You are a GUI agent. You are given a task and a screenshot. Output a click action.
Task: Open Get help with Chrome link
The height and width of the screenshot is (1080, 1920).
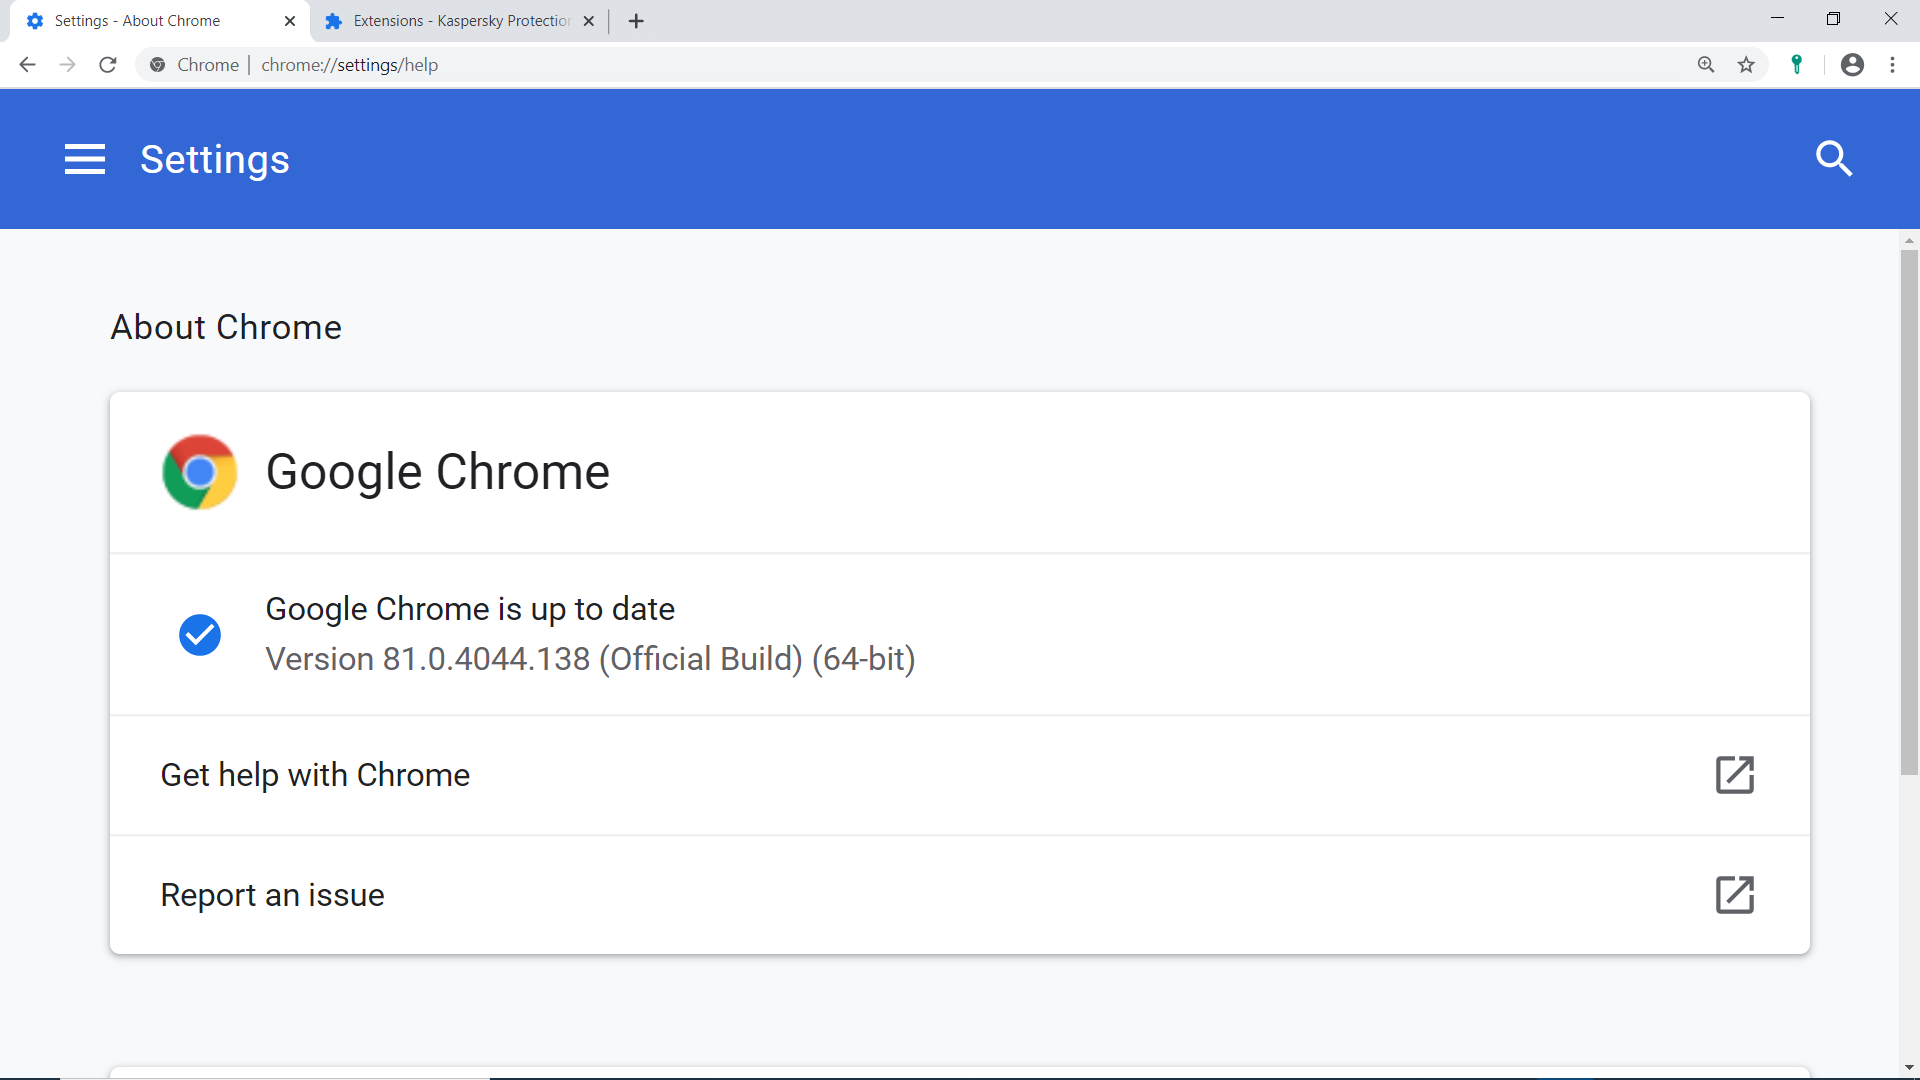960,775
